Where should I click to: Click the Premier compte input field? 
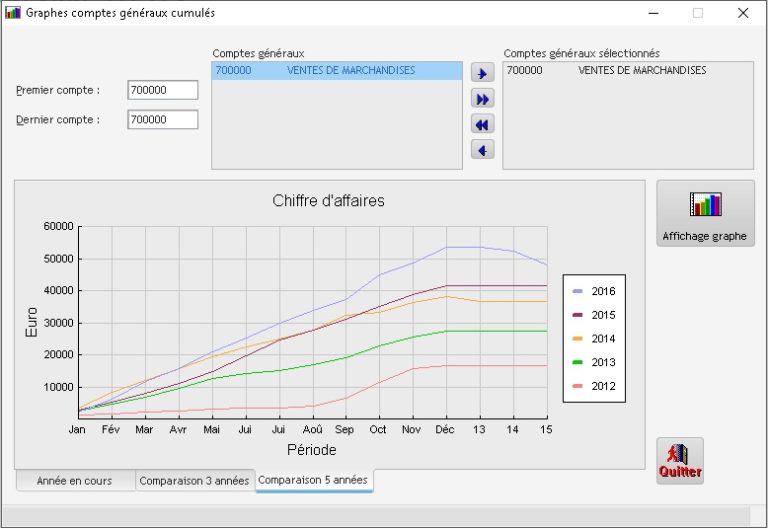point(163,90)
